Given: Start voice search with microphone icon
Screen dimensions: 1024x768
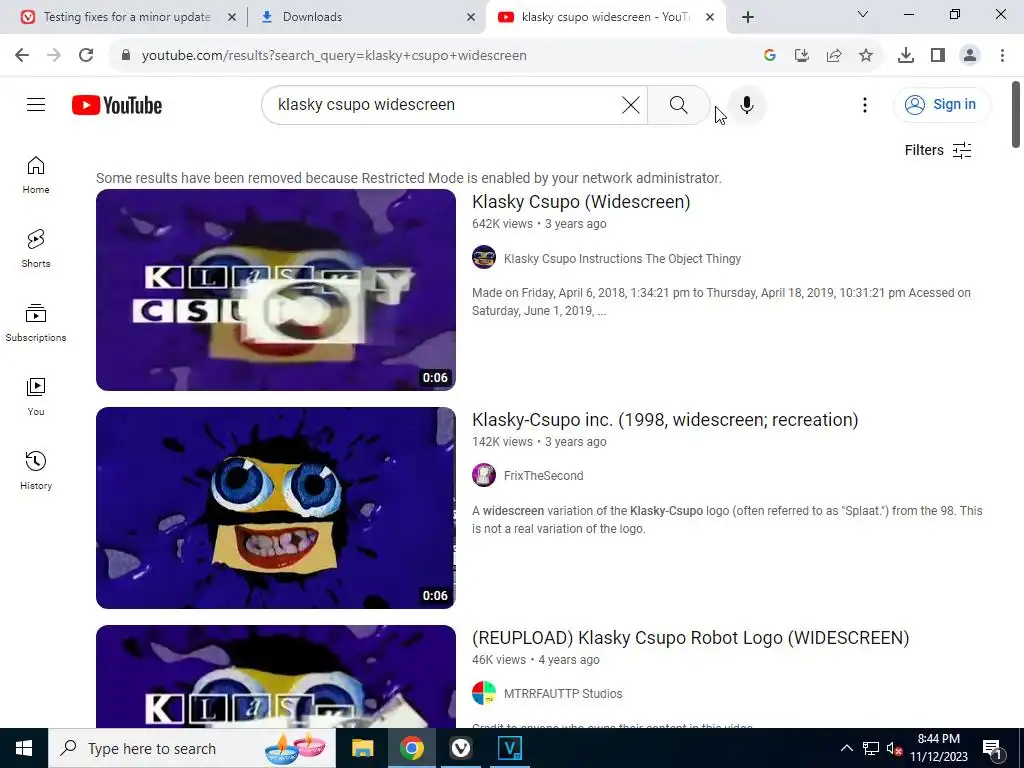Looking at the screenshot, I should [x=746, y=104].
